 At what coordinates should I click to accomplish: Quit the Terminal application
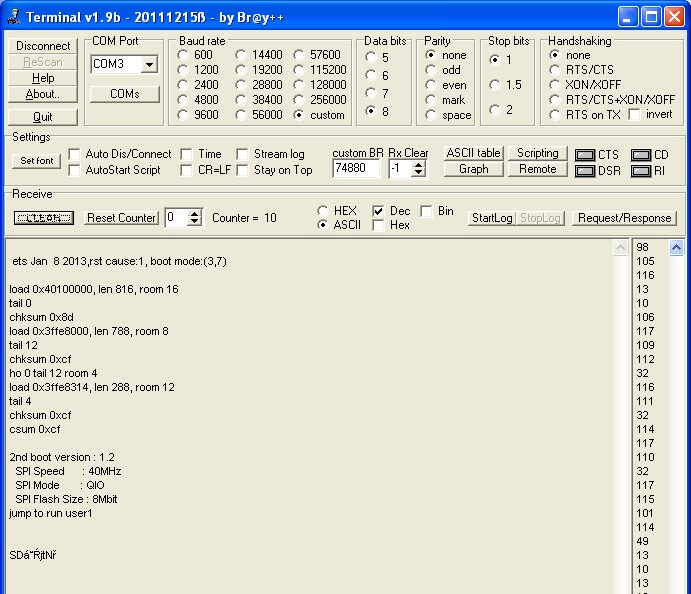point(43,117)
